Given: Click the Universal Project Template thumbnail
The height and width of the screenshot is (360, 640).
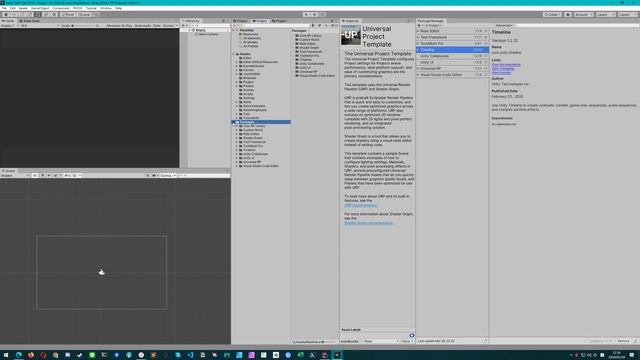Looking at the screenshot, I should tap(351, 36).
